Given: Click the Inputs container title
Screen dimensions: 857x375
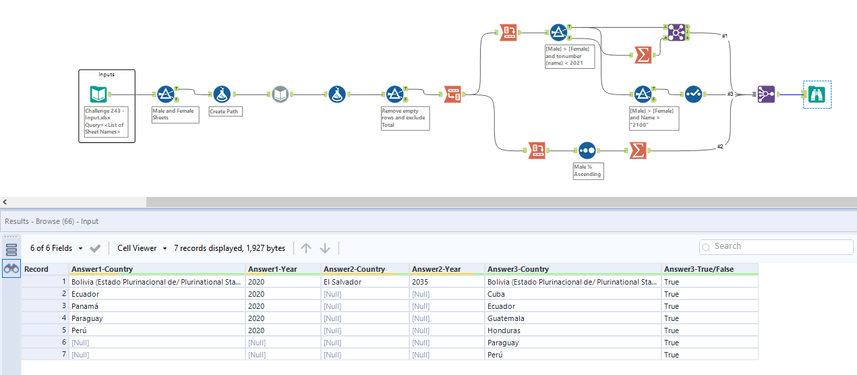Looking at the screenshot, I should pyautogui.click(x=107, y=74).
